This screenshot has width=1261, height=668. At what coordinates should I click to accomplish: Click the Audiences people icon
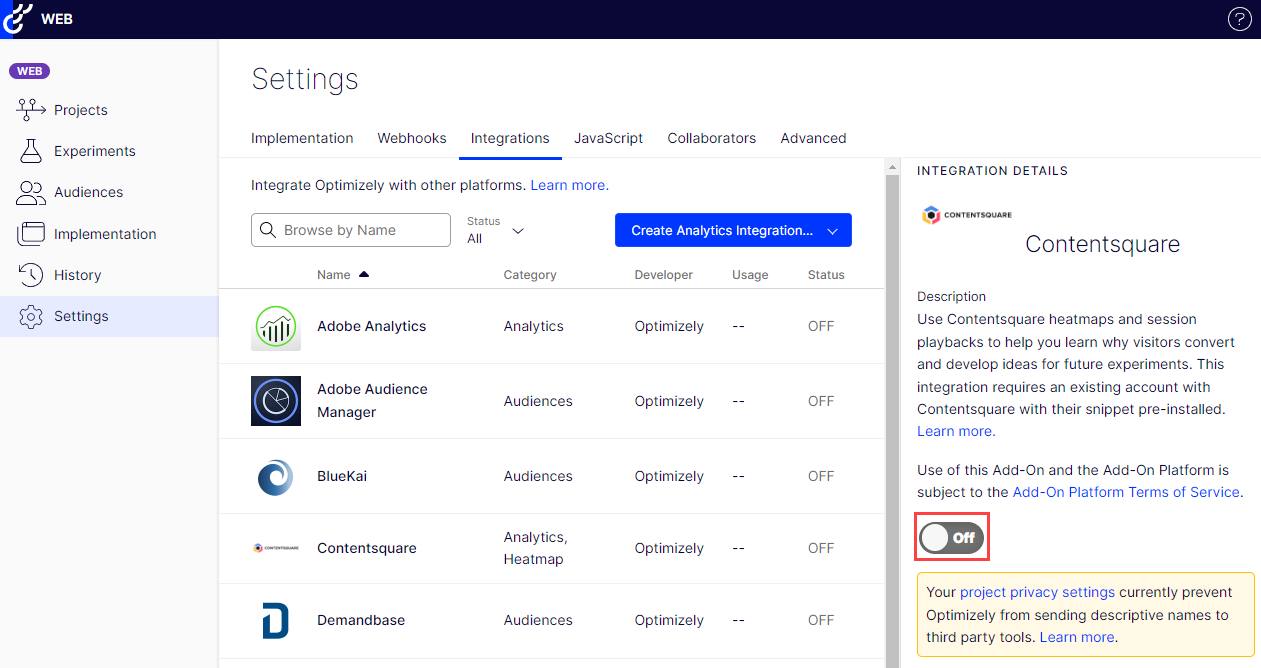(32, 192)
